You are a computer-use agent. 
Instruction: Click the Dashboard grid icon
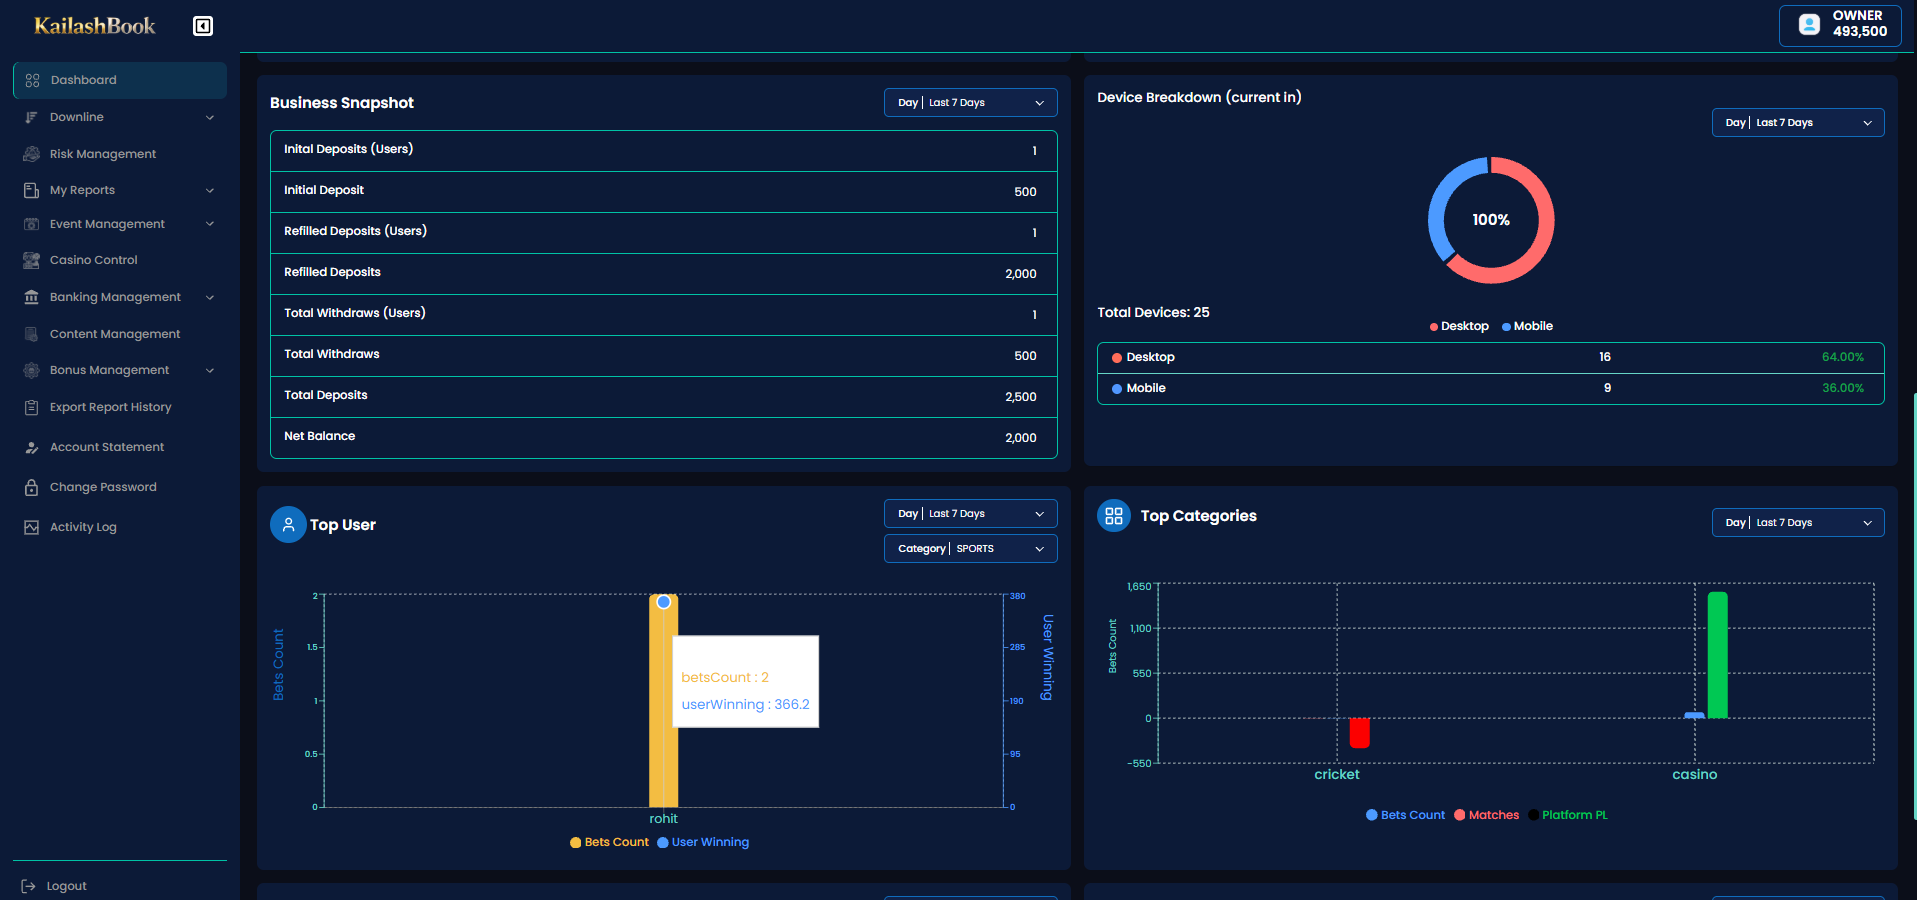click(32, 80)
